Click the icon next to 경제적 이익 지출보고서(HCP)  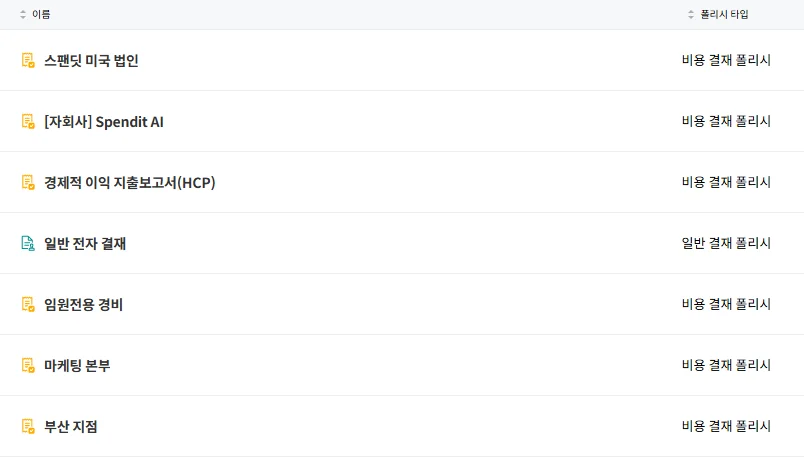(28, 182)
